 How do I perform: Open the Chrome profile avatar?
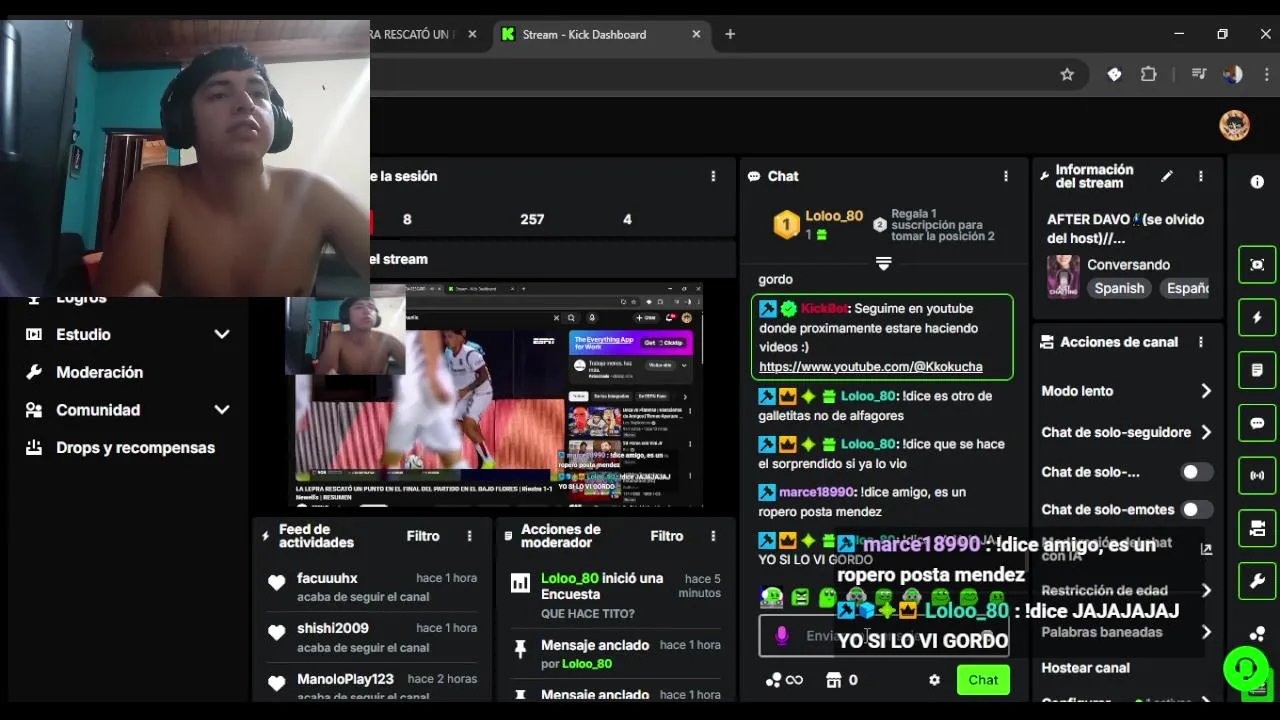pyautogui.click(x=1233, y=74)
